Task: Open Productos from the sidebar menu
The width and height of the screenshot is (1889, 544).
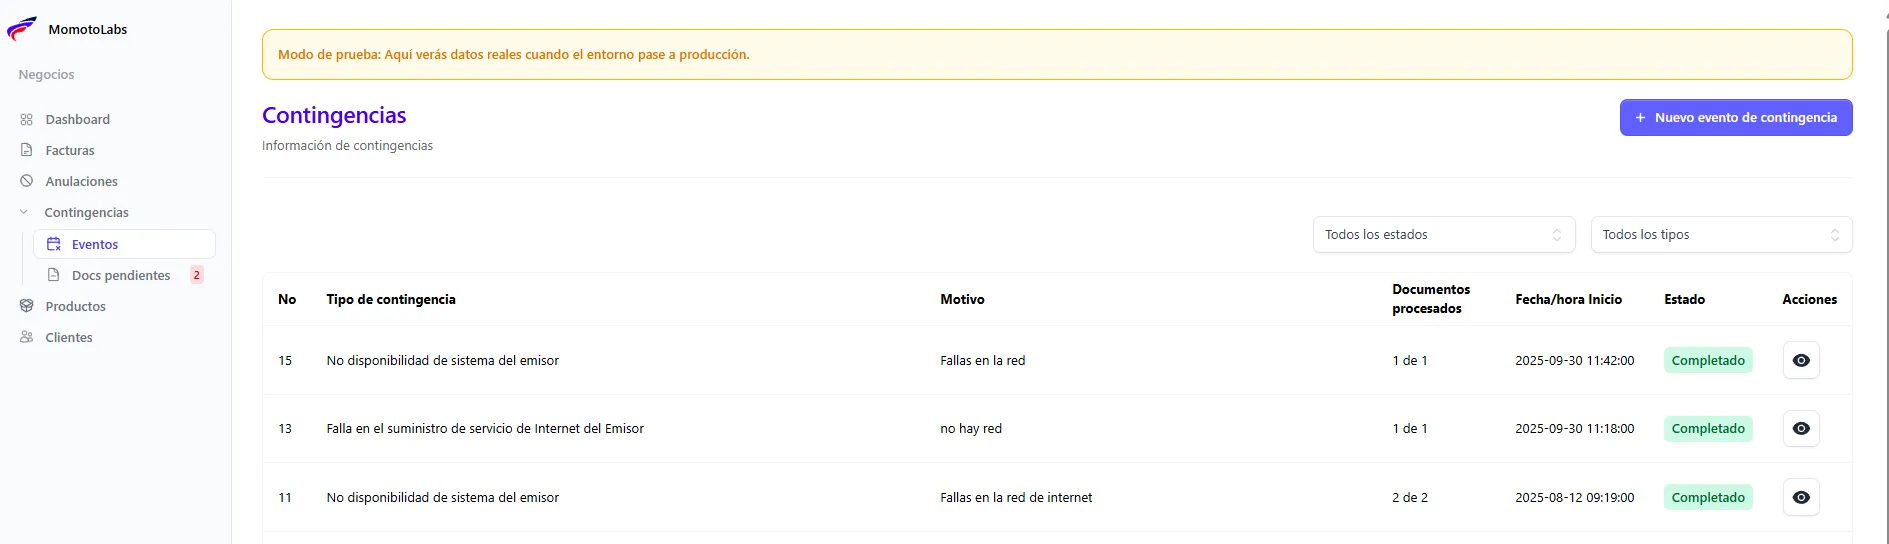Action: 75,306
